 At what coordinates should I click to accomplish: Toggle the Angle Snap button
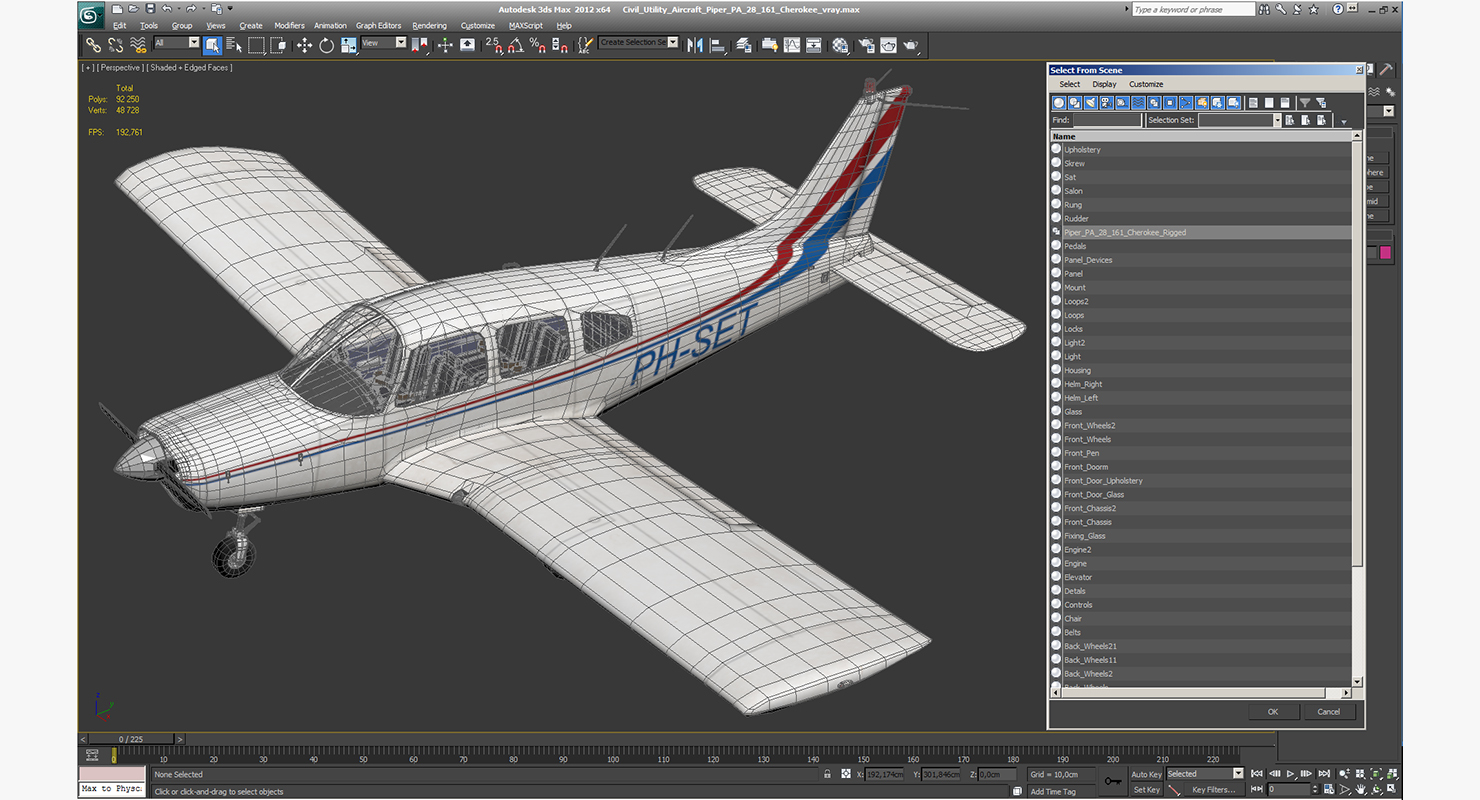515,45
